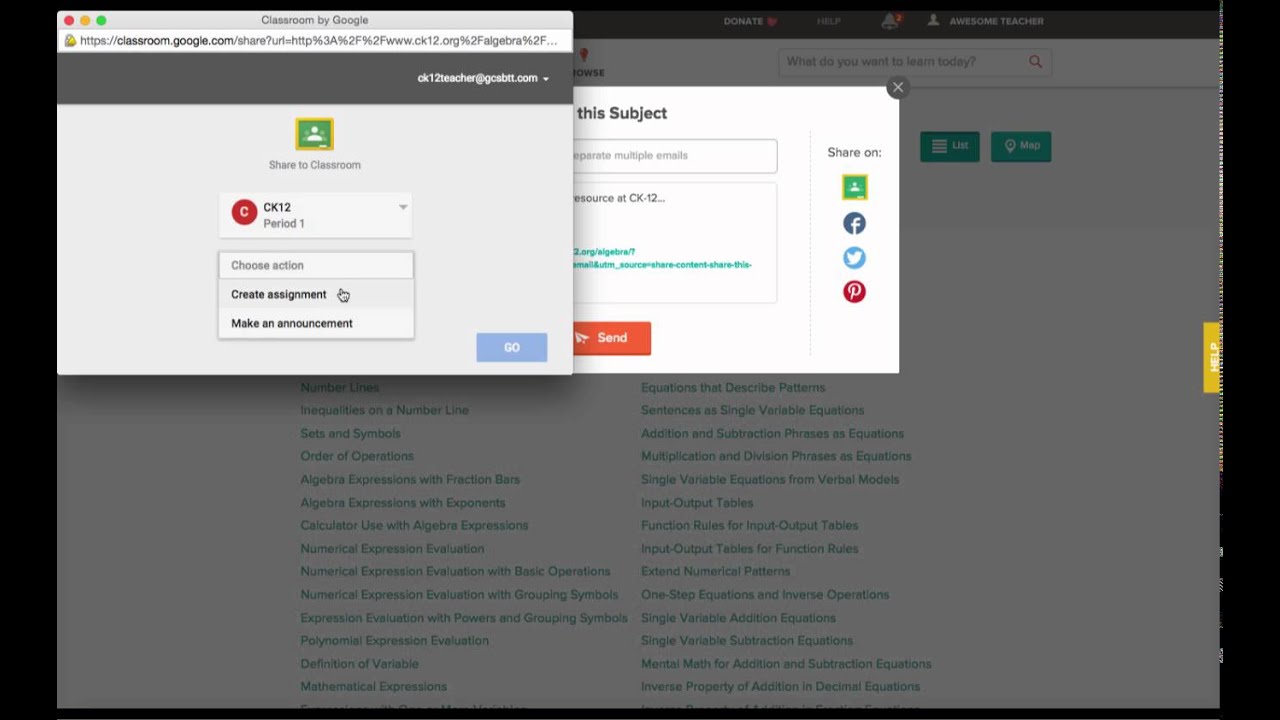Open 'Mental Math for Addition and Subtraction Equations'

click(786, 664)
